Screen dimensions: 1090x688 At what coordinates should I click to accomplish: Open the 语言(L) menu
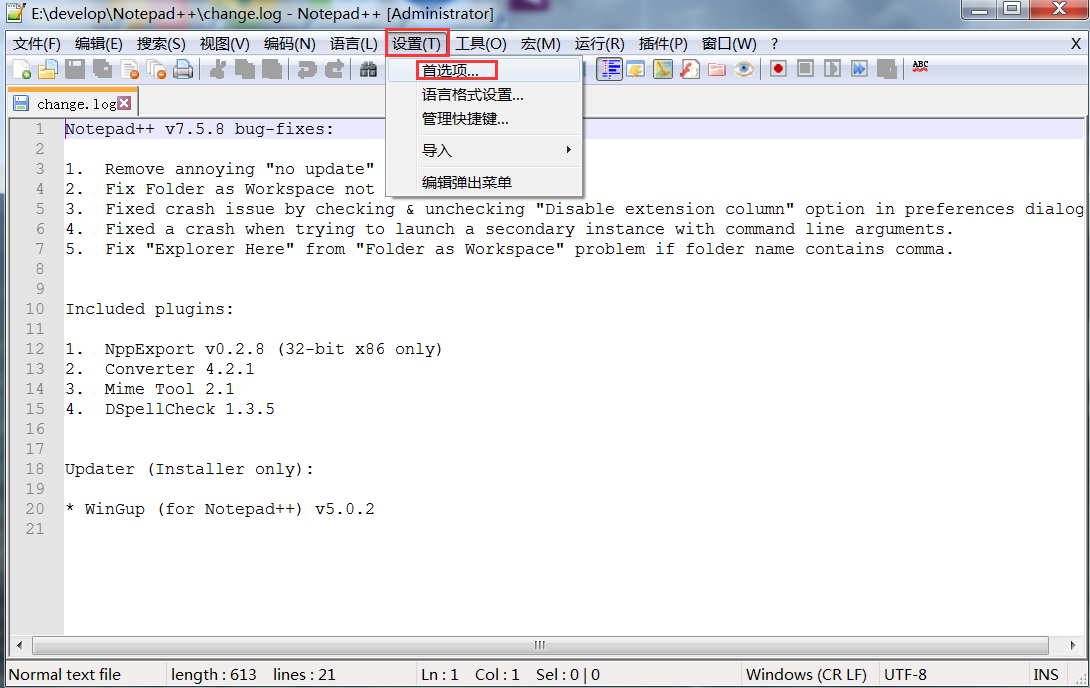(354, 44)
